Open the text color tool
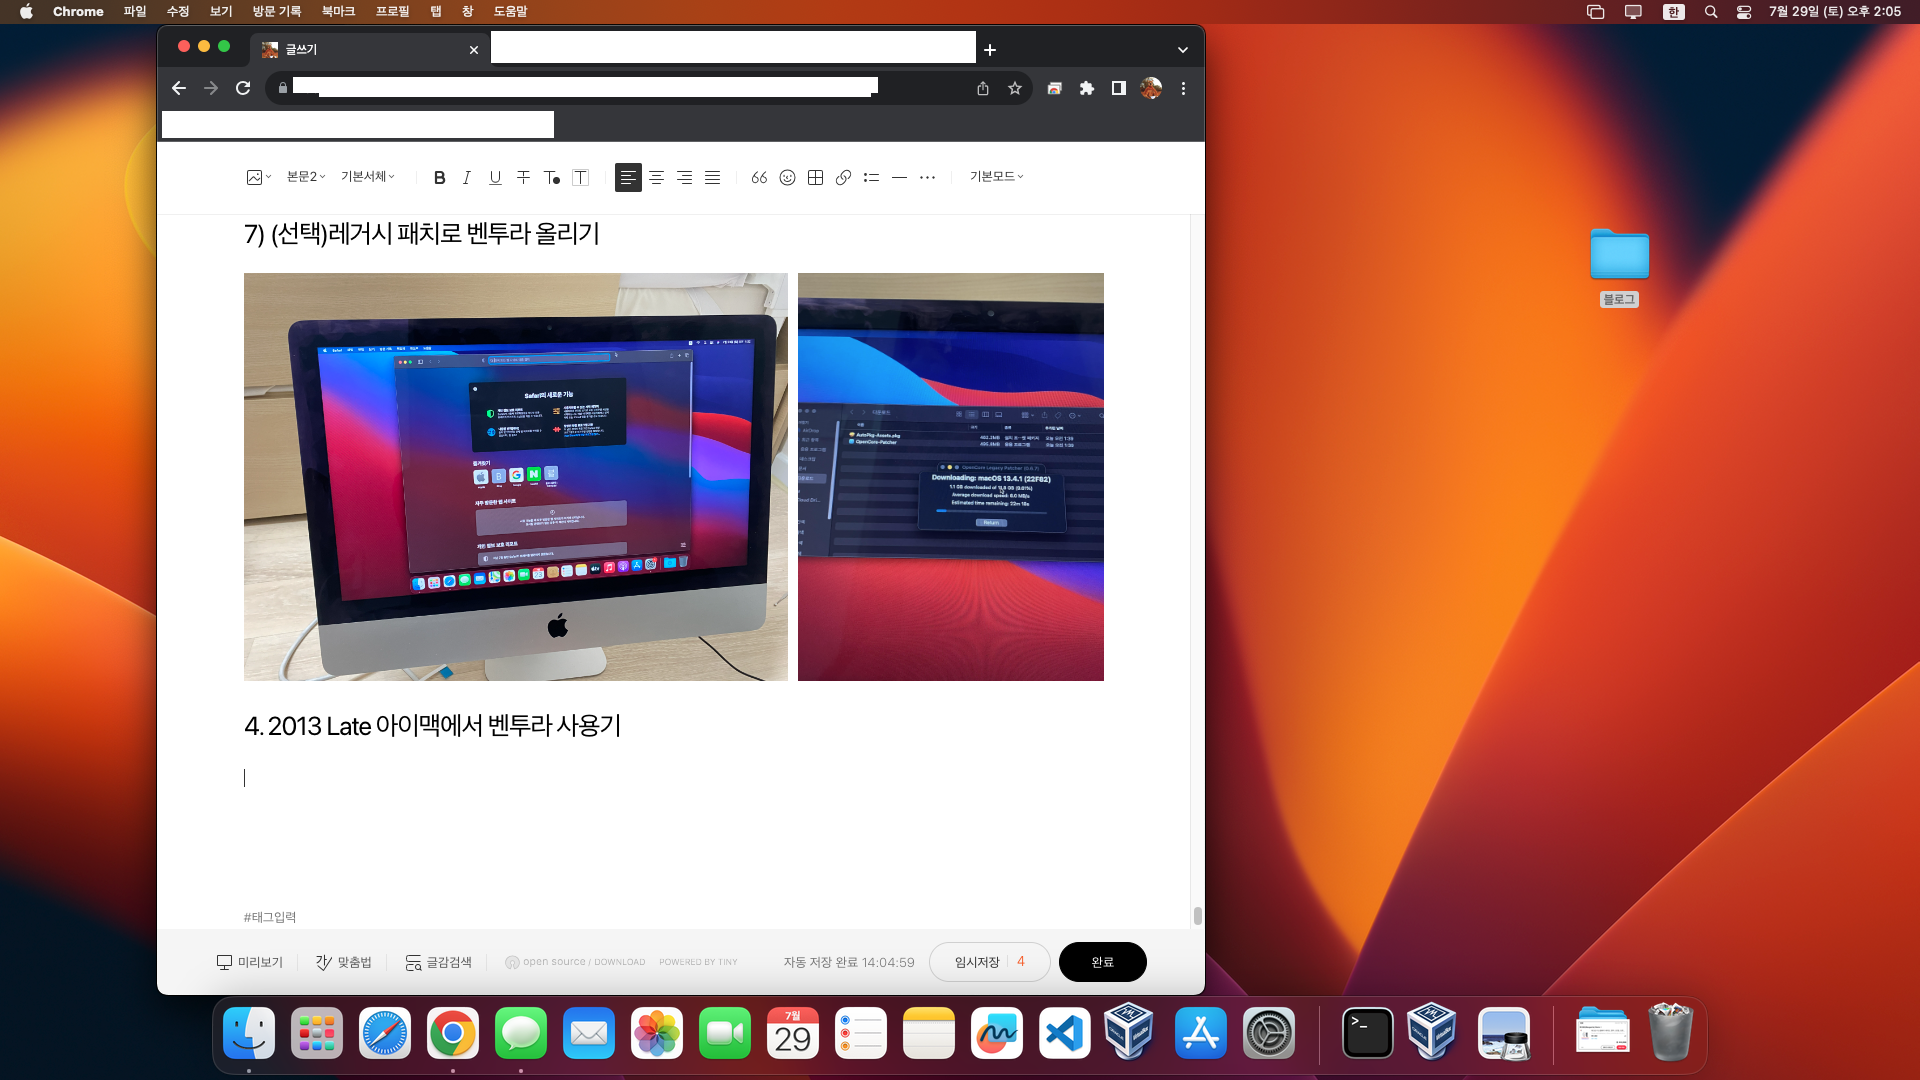 point(552,177)
